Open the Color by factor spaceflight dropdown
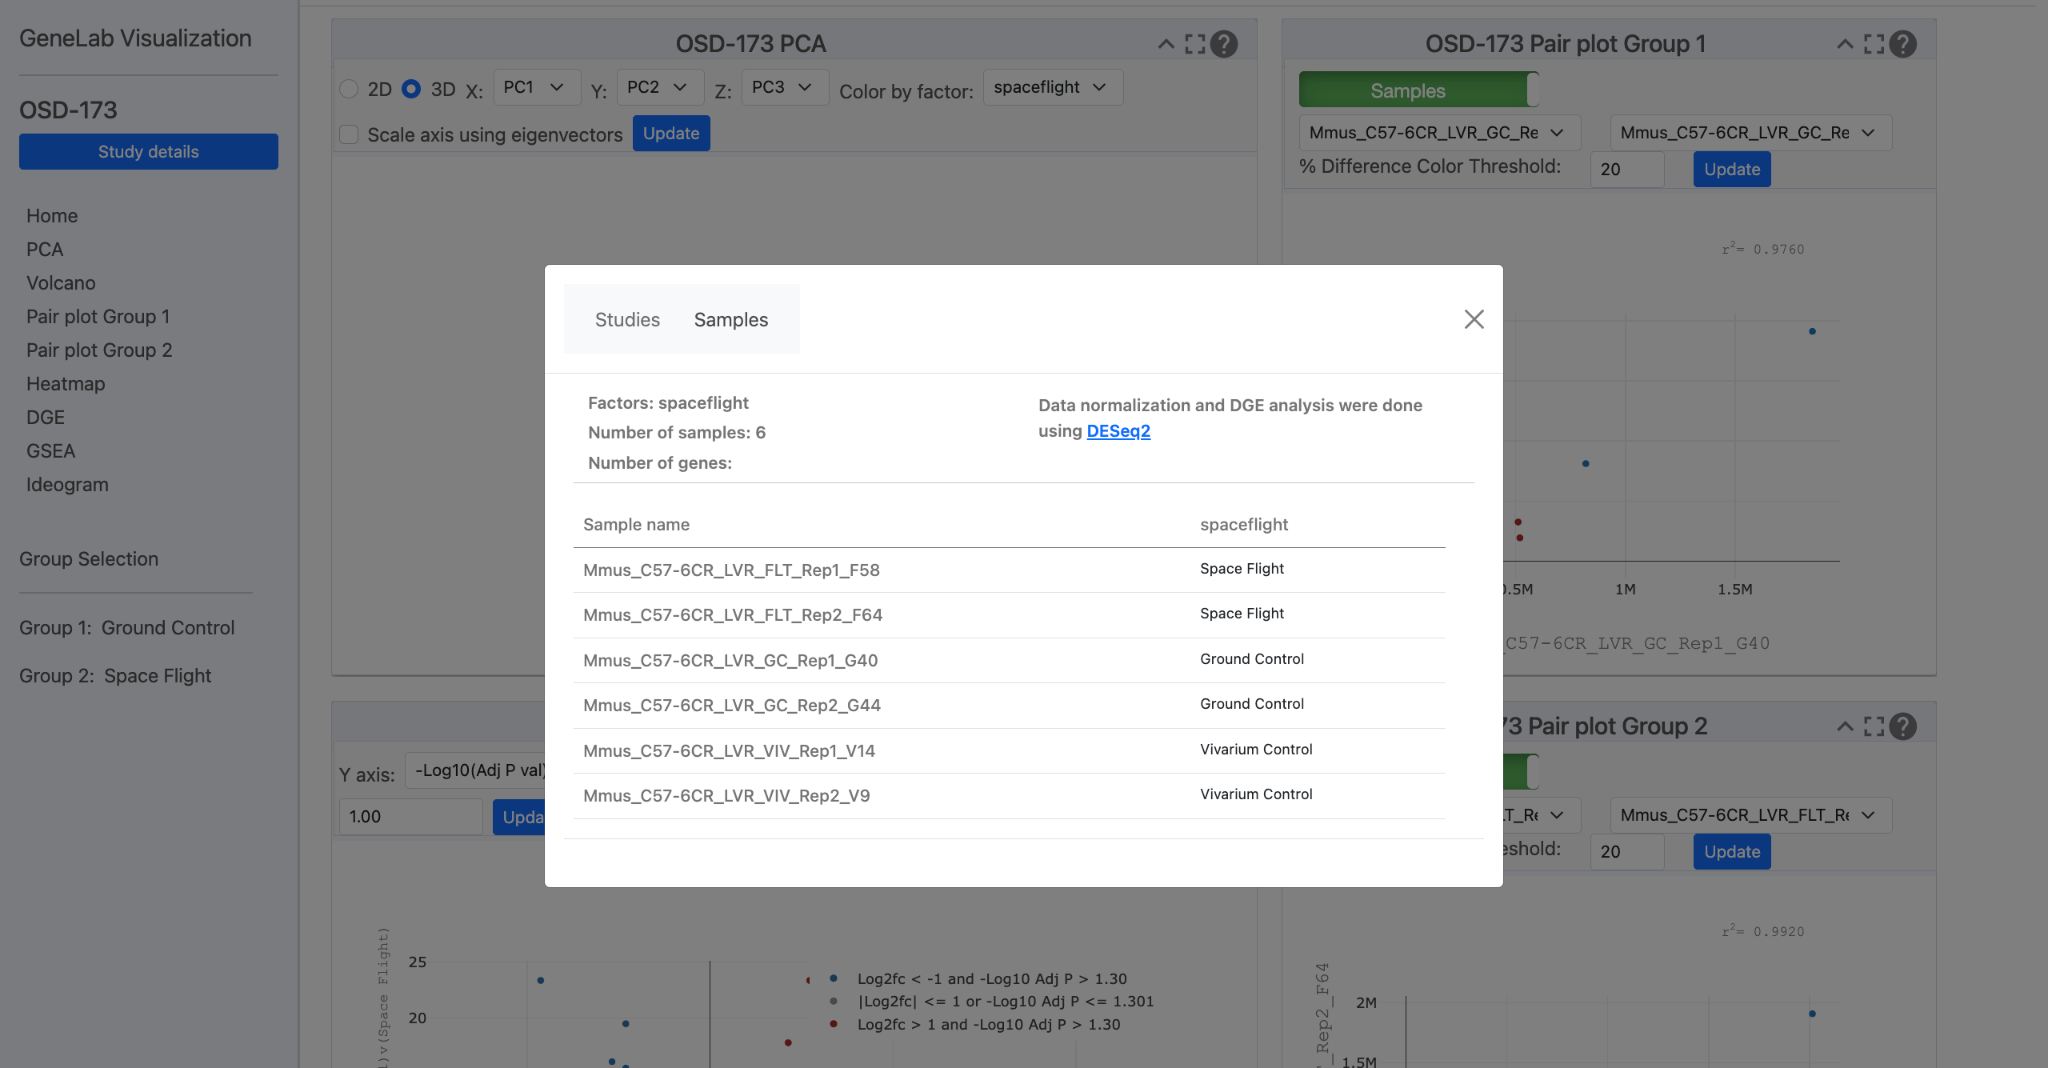The height and width of the screenshot is (1068, 2048). point(1051,87)
